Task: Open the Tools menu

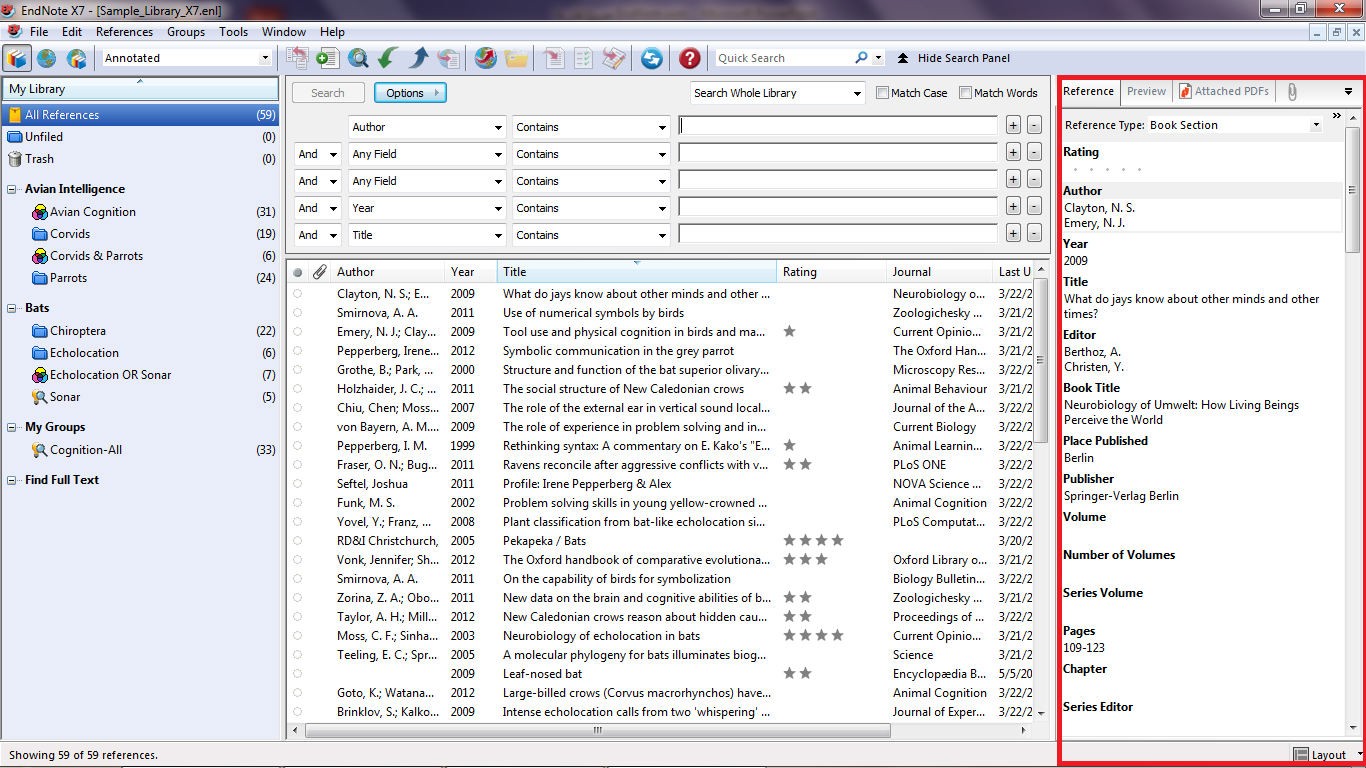Action: click(233, 32)
